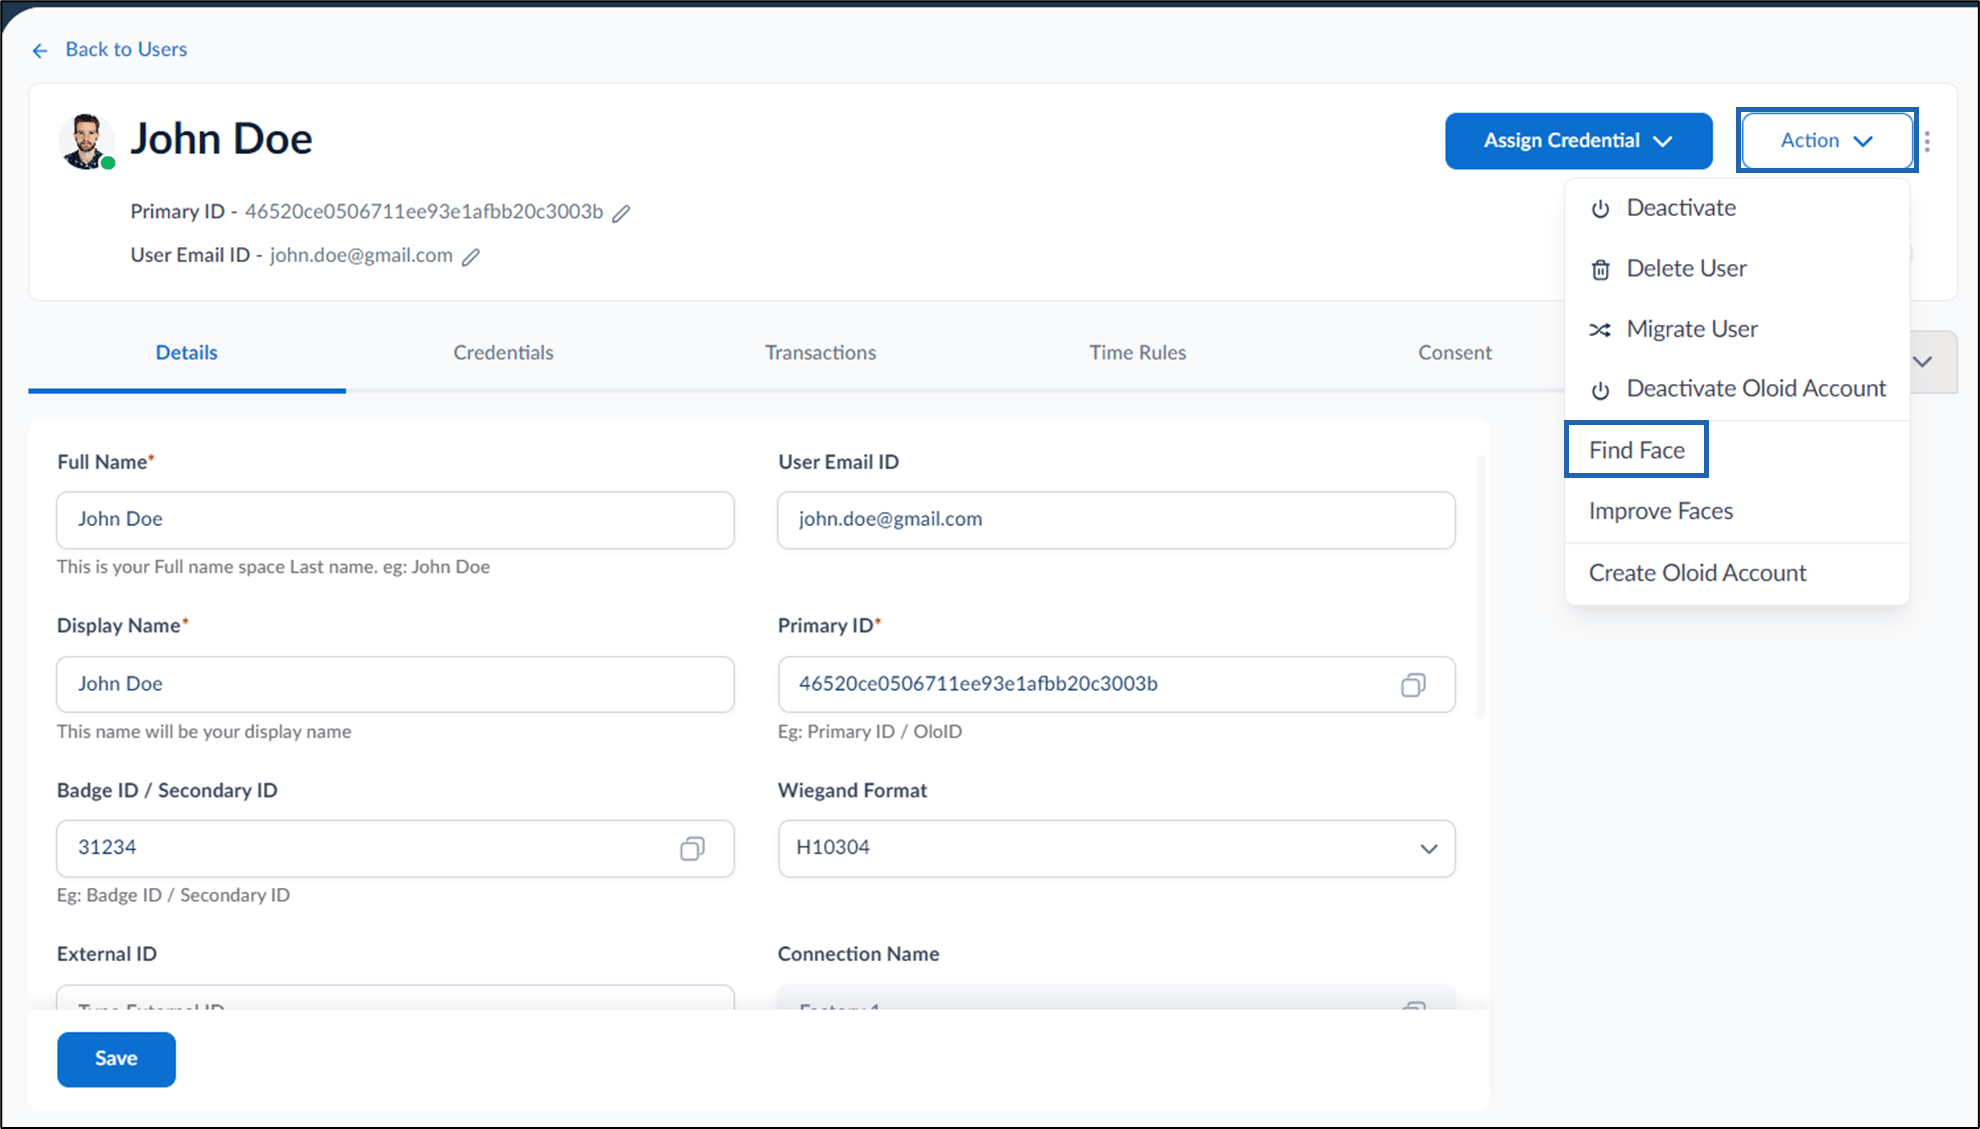Click the pencil icon beside Primary ID
This screenshot has width=1980, height=1129.
pos(621,213)
